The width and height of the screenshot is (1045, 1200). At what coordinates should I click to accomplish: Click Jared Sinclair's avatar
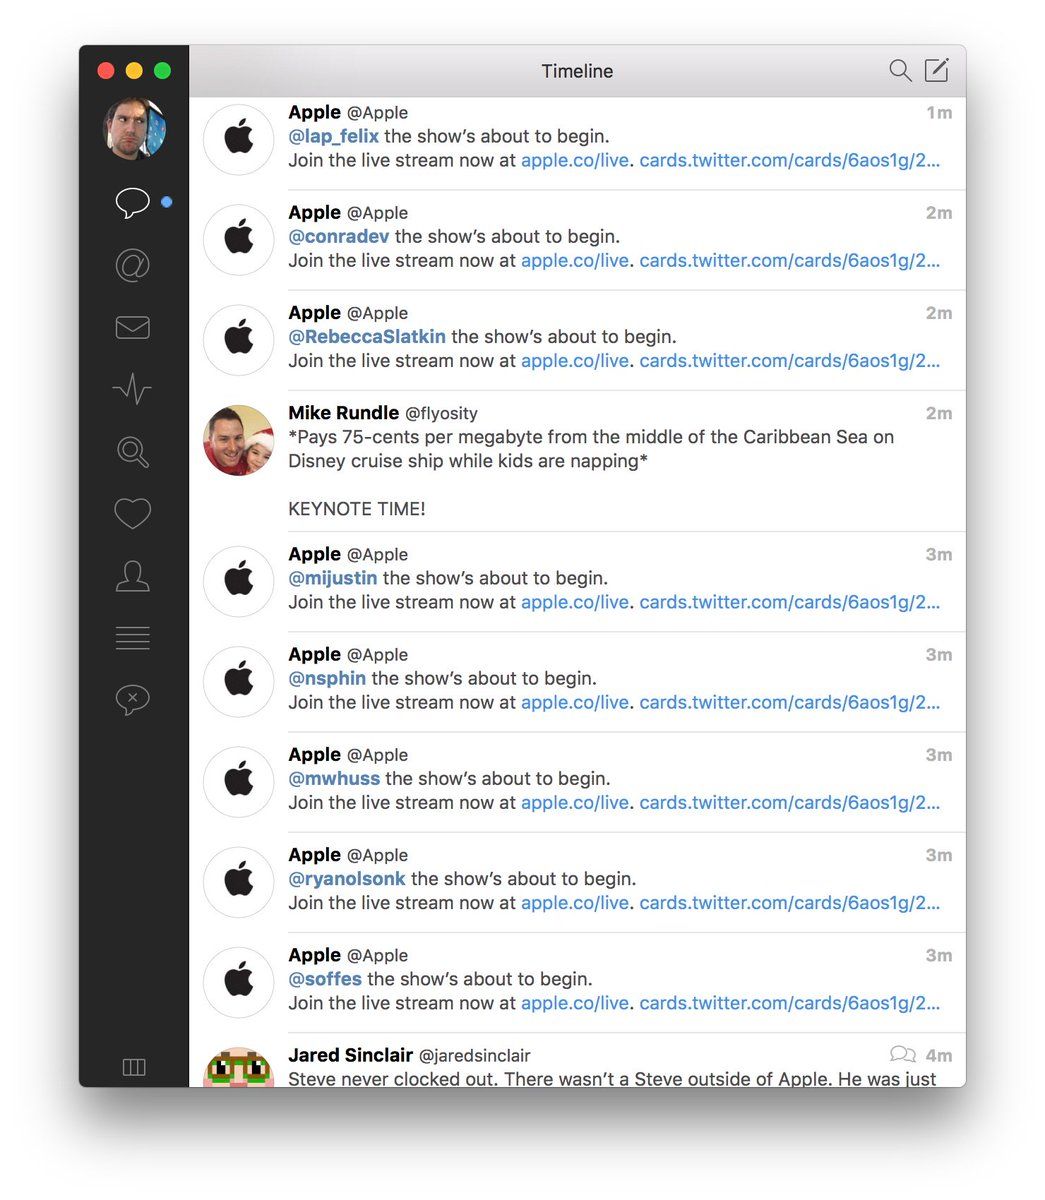pyautogui.click(x=238, y=1068)
